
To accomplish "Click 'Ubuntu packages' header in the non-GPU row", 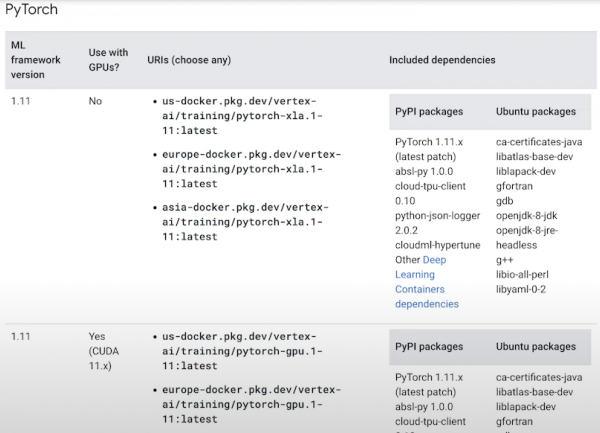I will 536,112.
